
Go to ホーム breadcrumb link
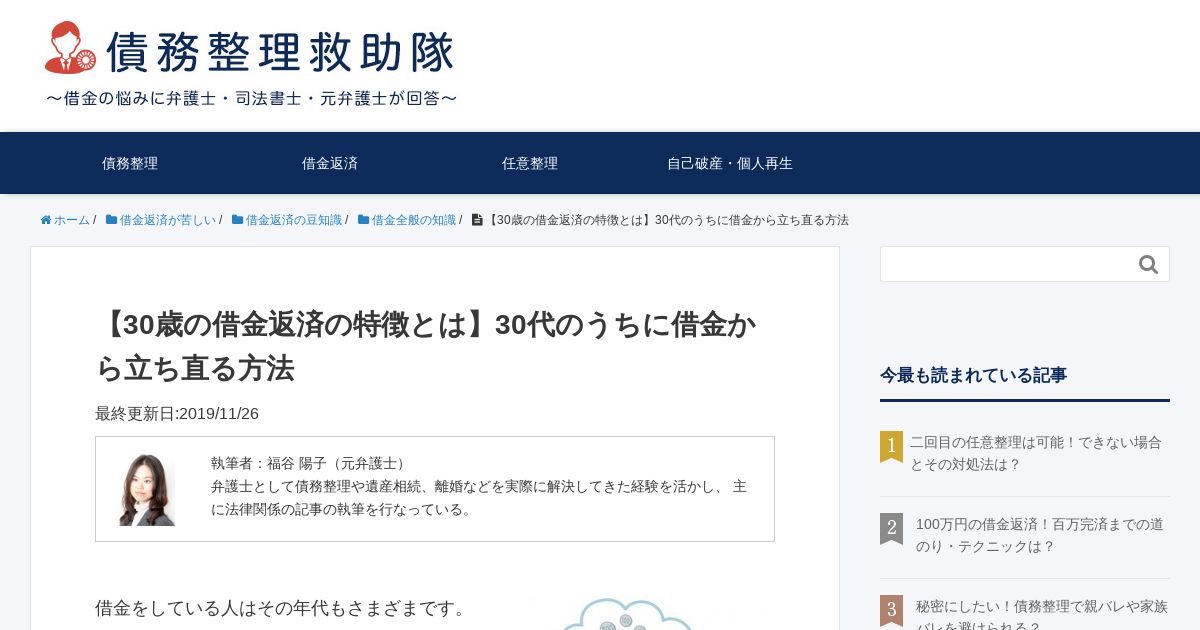pos(72,220)
